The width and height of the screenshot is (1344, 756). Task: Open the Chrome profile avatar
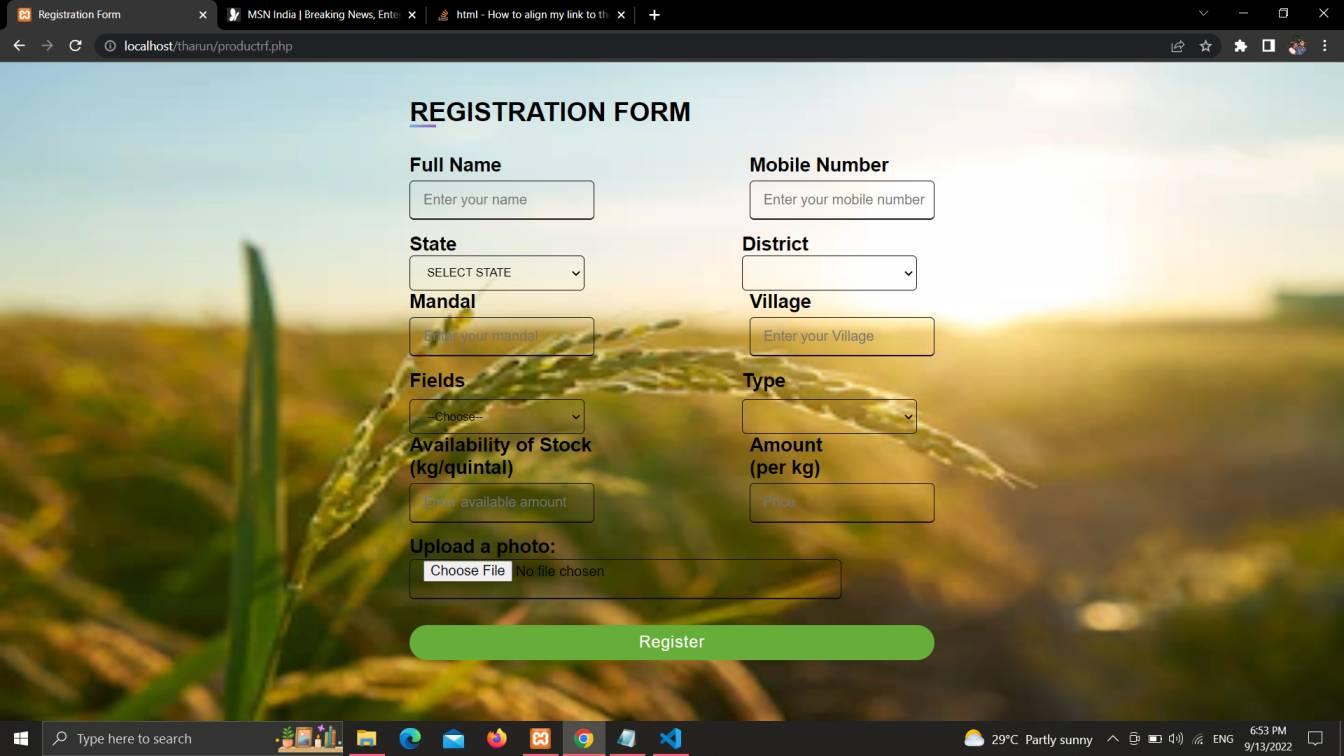(1297, 46)
